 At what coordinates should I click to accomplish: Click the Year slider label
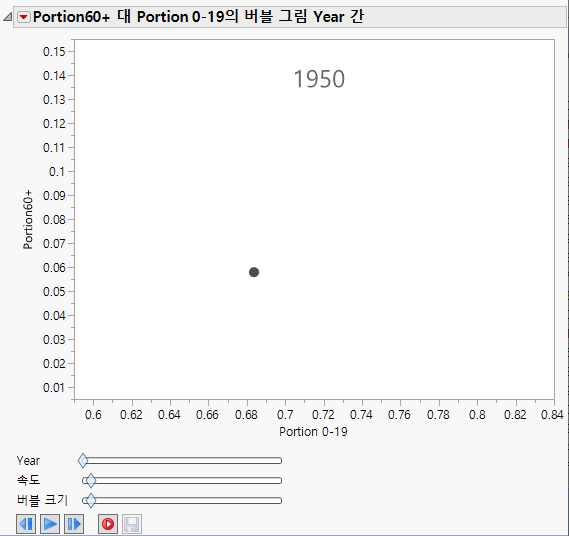click(x=28, y=461)
